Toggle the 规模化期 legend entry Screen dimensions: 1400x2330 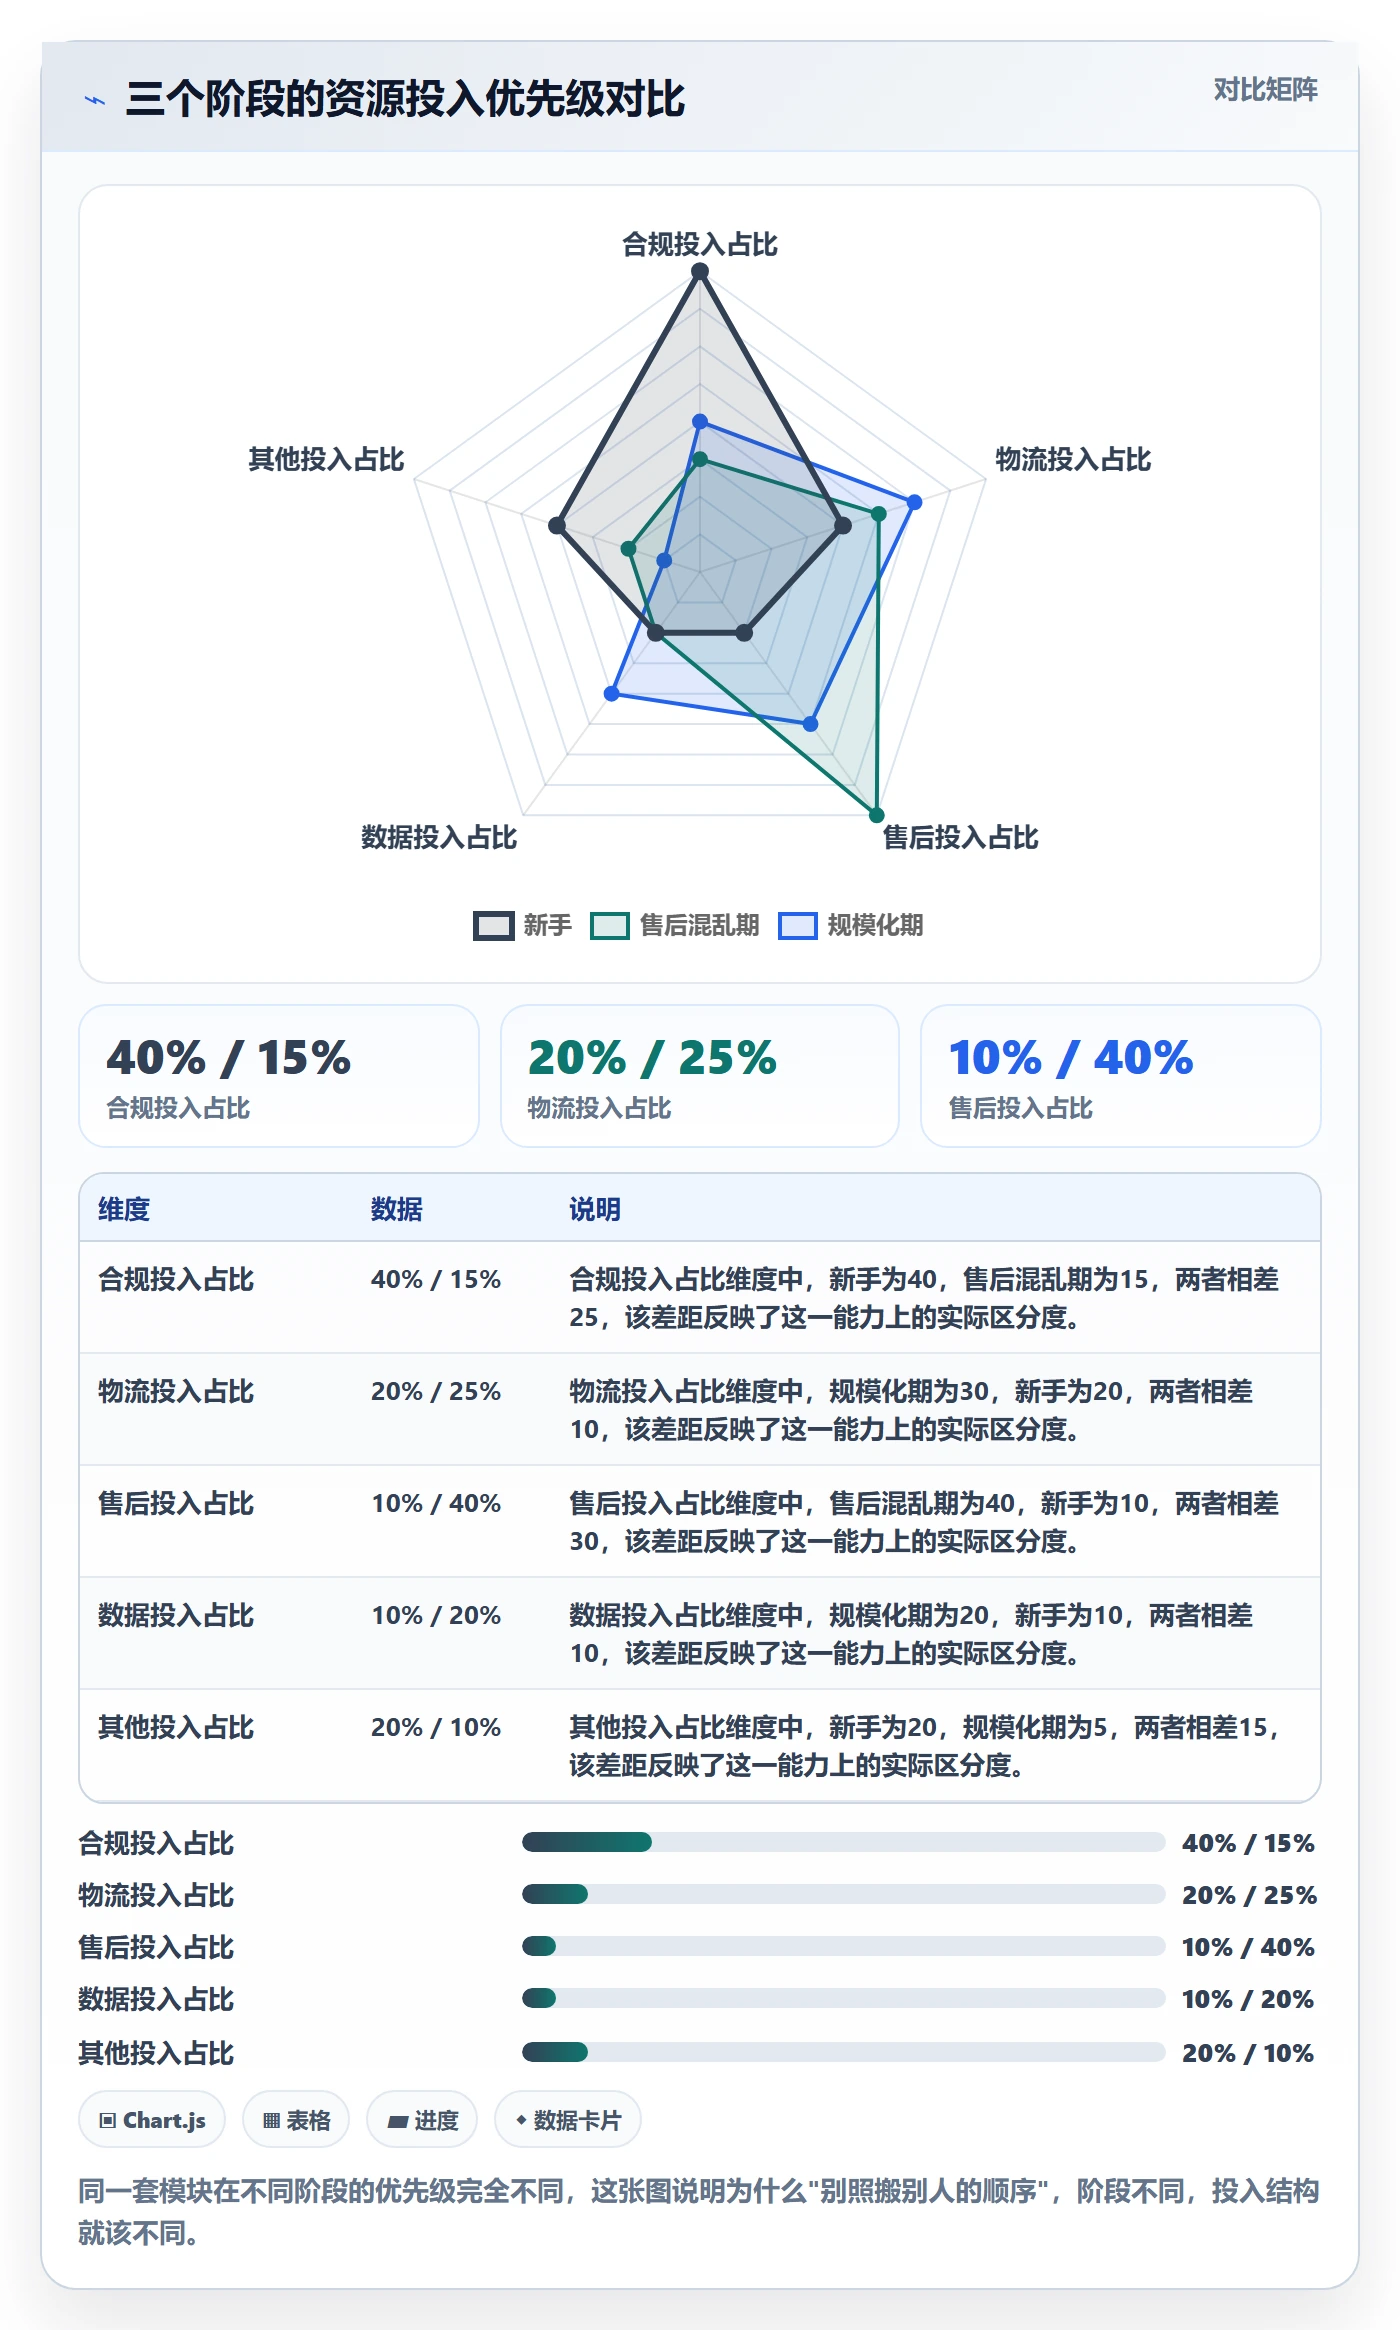pyautogui.click(x=851, y=925)
